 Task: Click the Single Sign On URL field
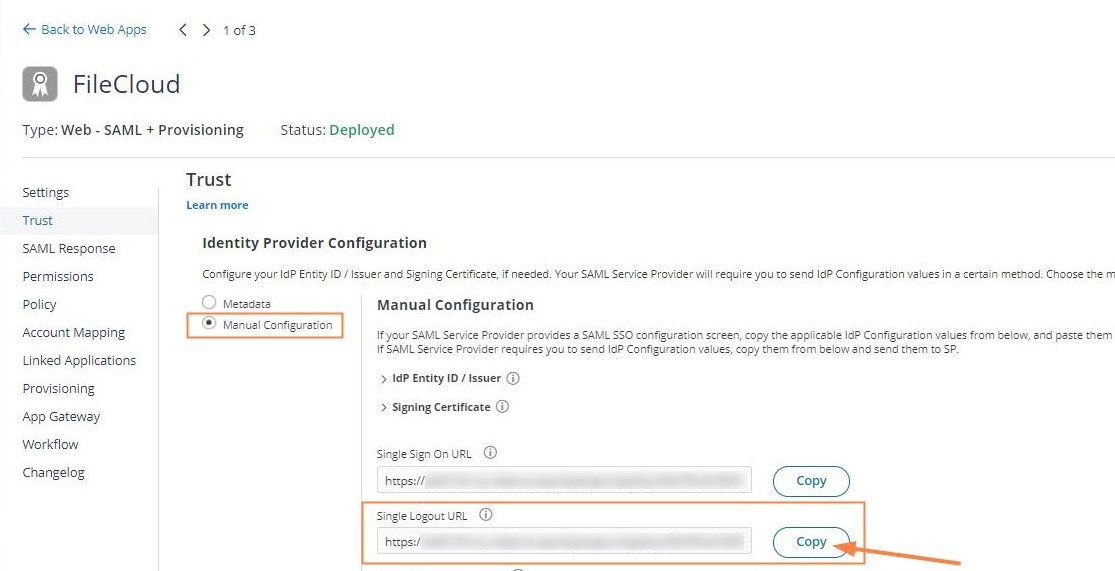[x=564, y=481]
